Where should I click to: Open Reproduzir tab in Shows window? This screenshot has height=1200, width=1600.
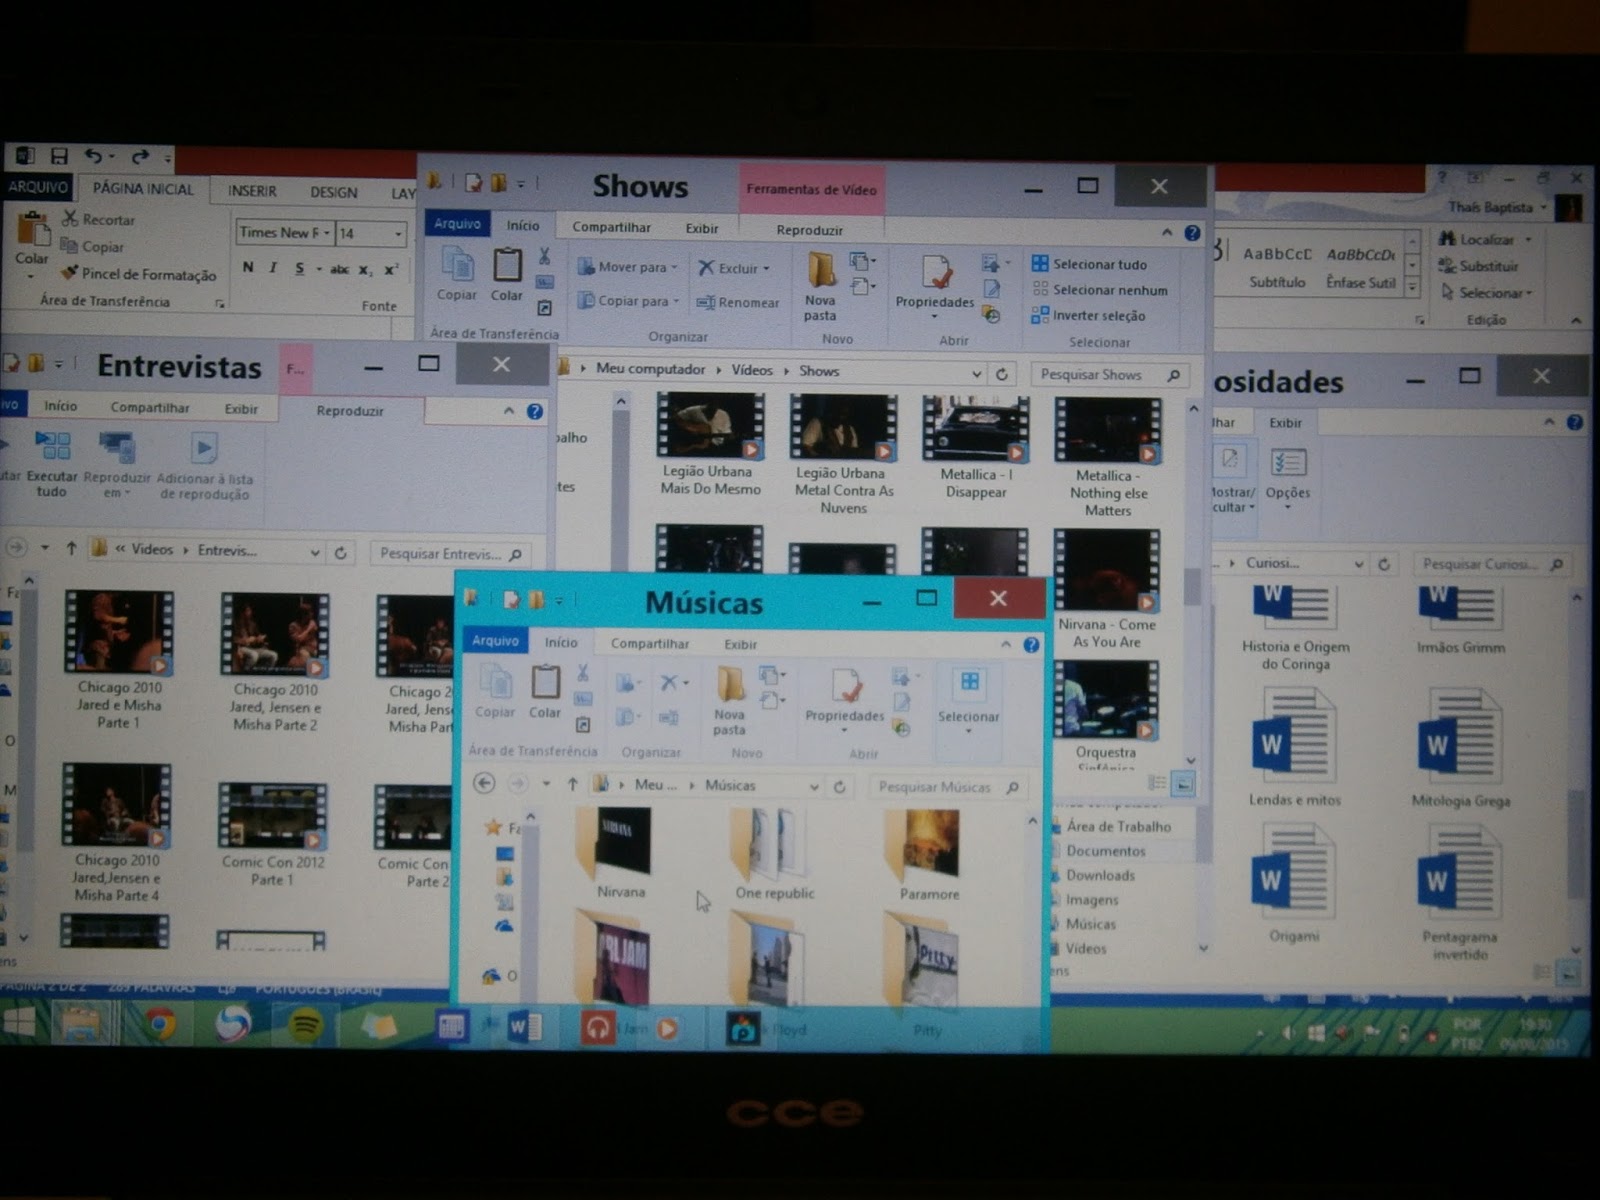tap(810, 230)
